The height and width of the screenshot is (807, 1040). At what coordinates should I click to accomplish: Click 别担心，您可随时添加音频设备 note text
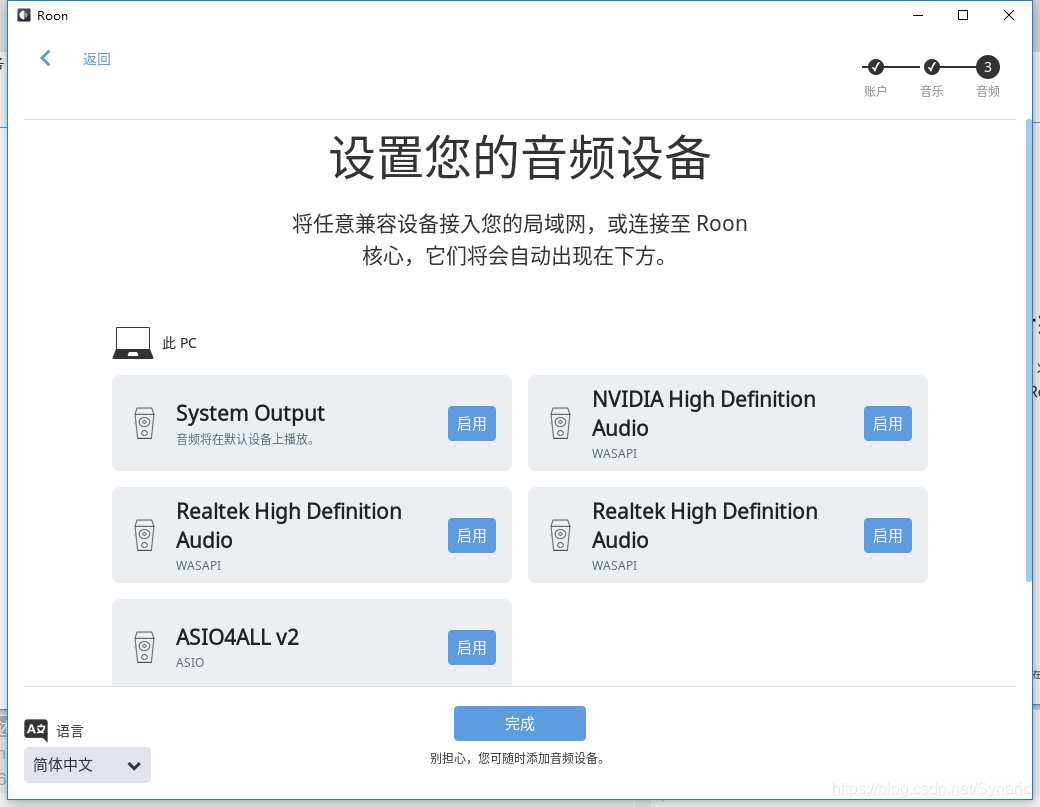(517, 758)
